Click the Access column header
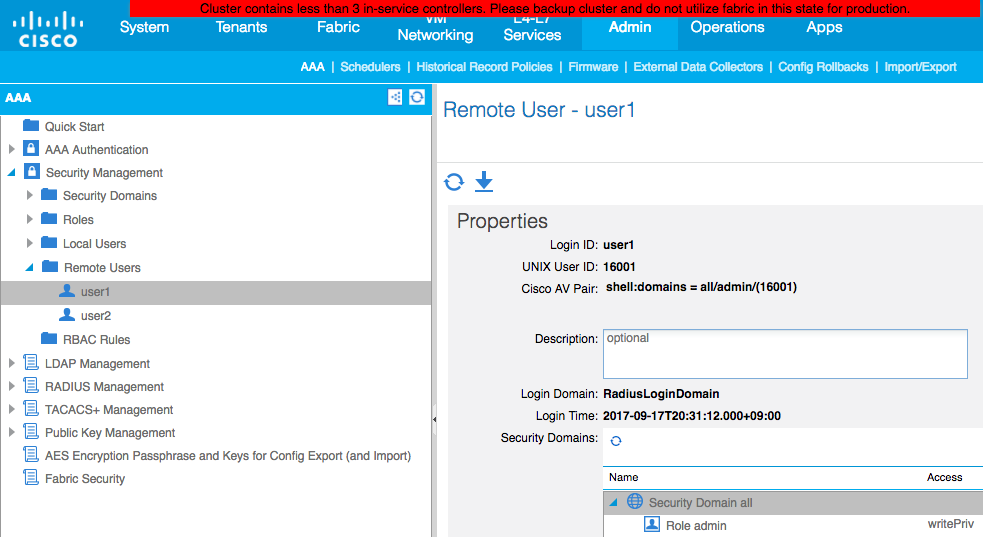This screenshot has height=537, width=983. [x=944, y=477]
